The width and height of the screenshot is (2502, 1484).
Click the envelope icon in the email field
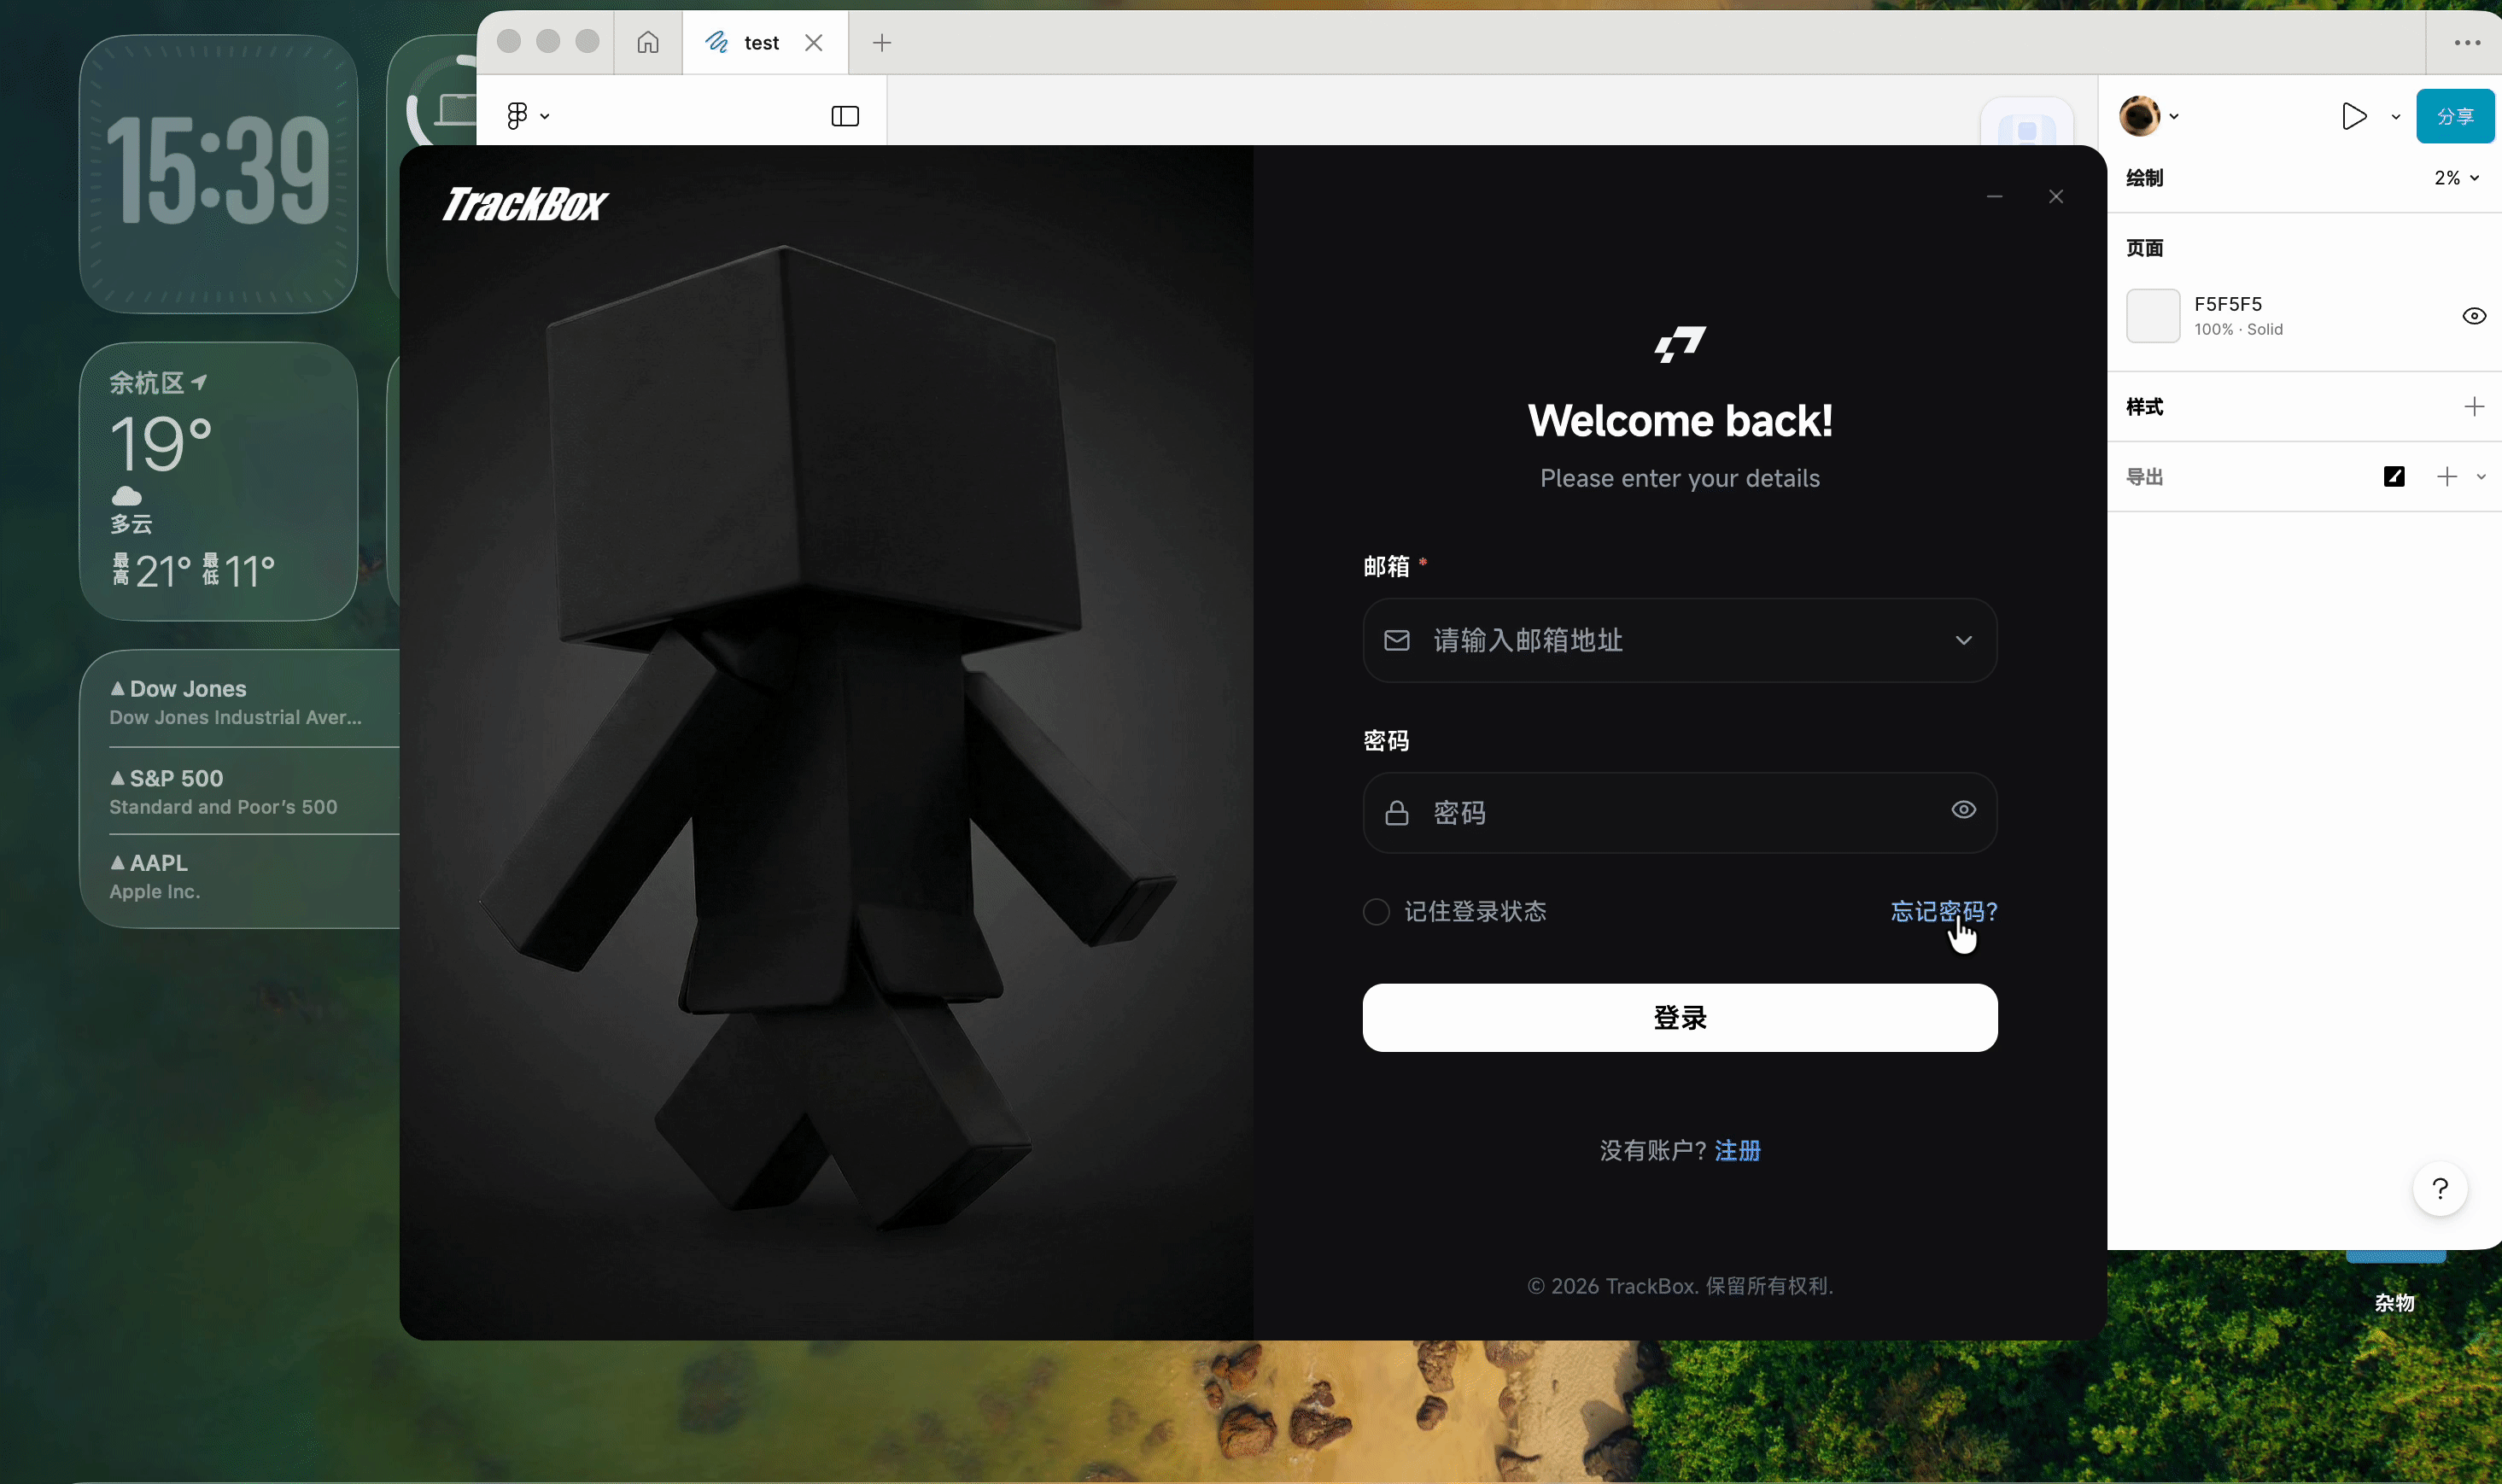1396,640
